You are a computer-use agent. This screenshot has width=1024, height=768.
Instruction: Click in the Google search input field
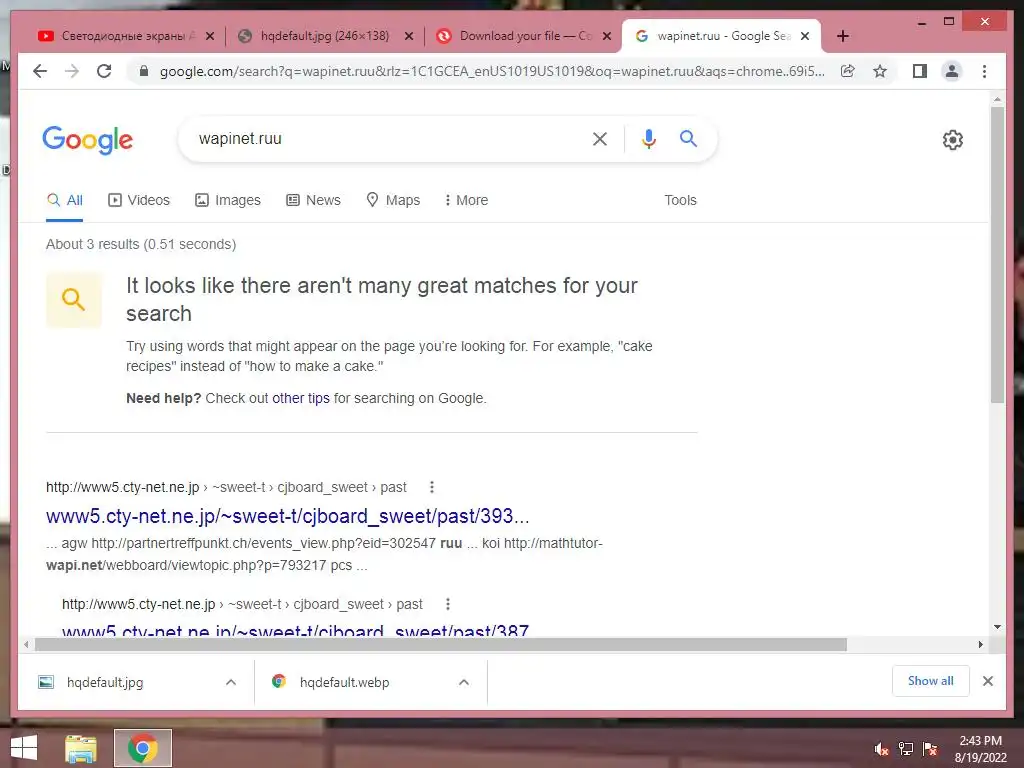point(385,138)
